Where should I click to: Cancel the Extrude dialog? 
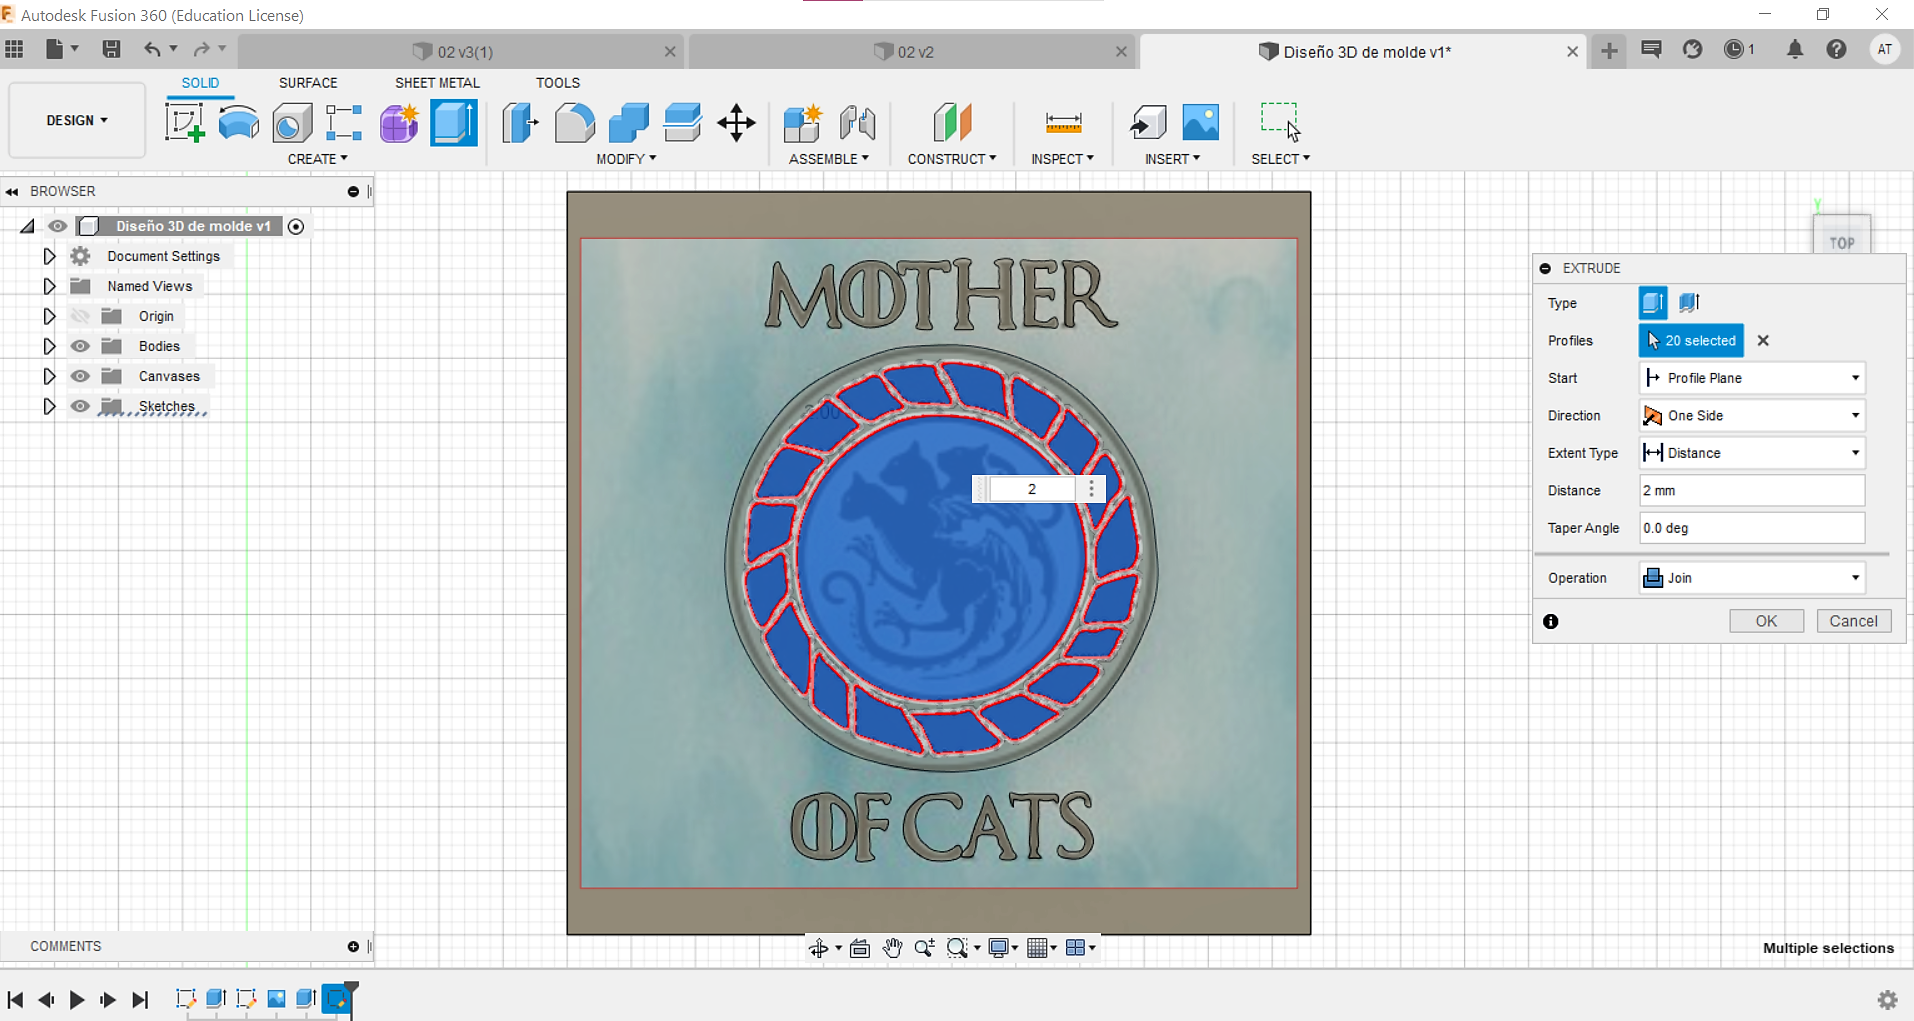tap(1853, 621)
